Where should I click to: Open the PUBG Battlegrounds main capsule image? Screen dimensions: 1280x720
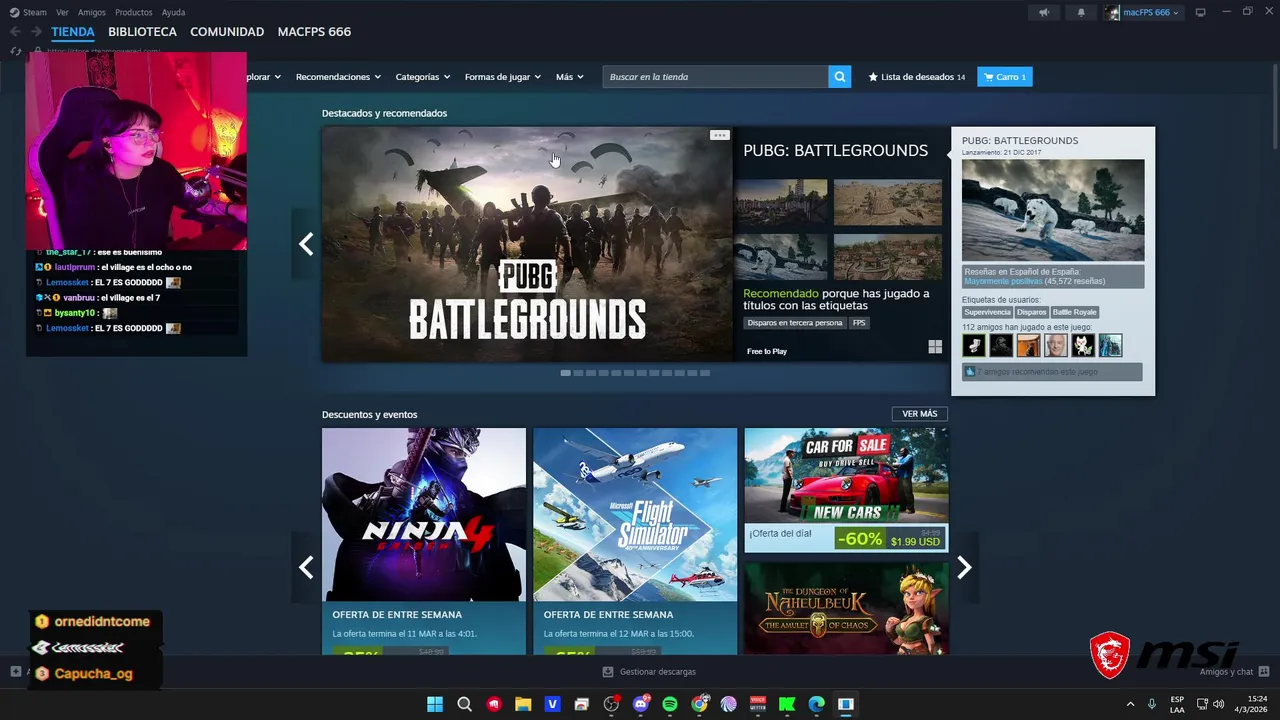527,244
